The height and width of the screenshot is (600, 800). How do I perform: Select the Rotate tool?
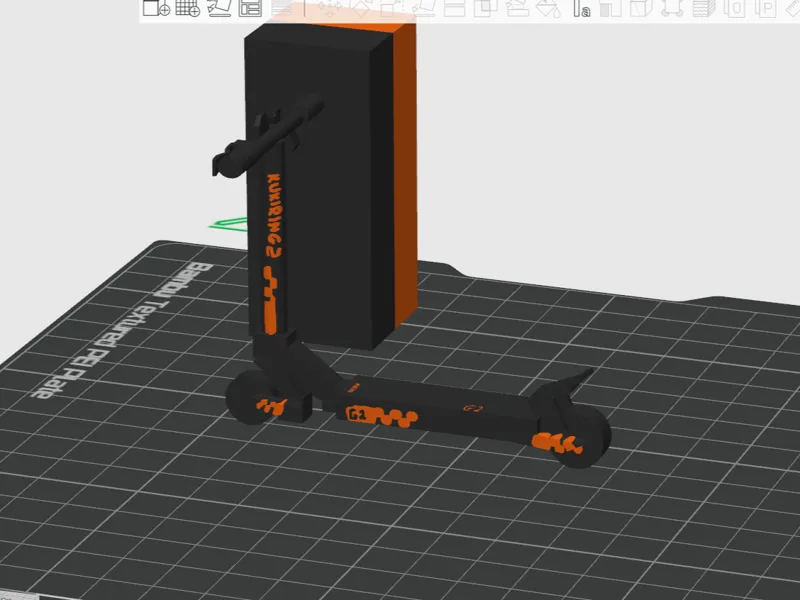361,8
